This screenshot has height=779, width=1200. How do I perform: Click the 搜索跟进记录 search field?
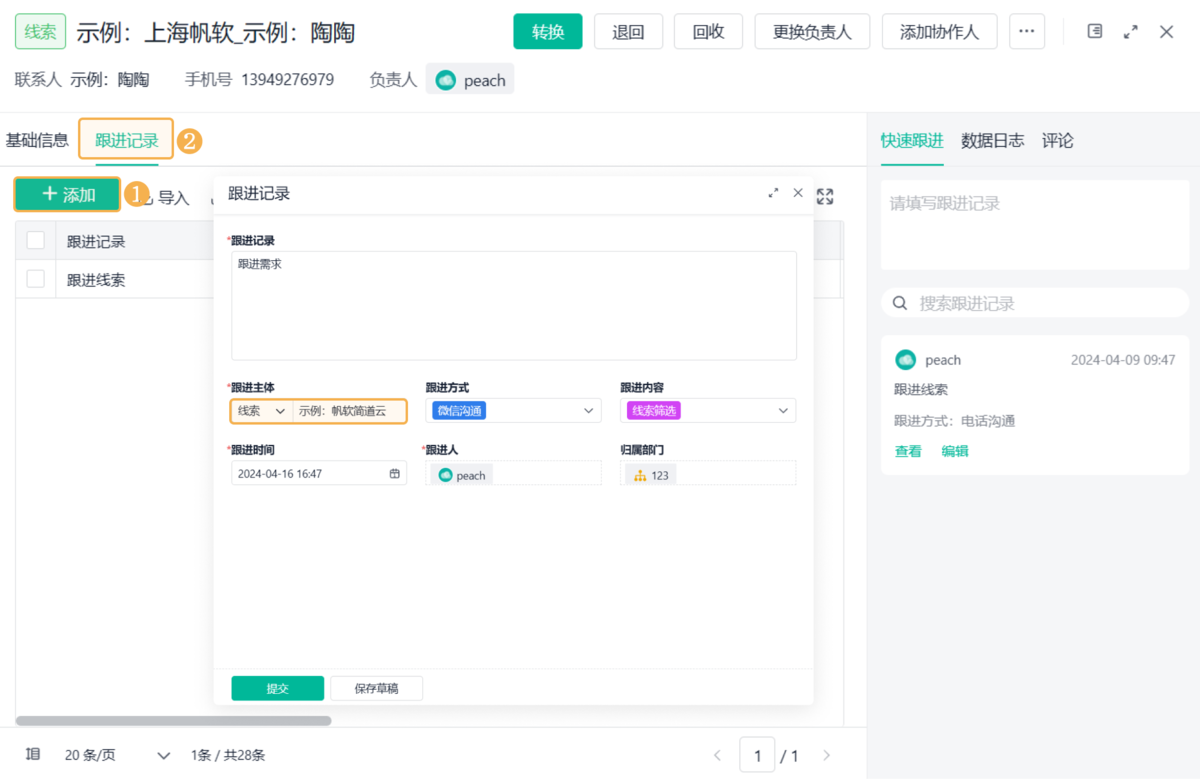tap(1035, 302)
